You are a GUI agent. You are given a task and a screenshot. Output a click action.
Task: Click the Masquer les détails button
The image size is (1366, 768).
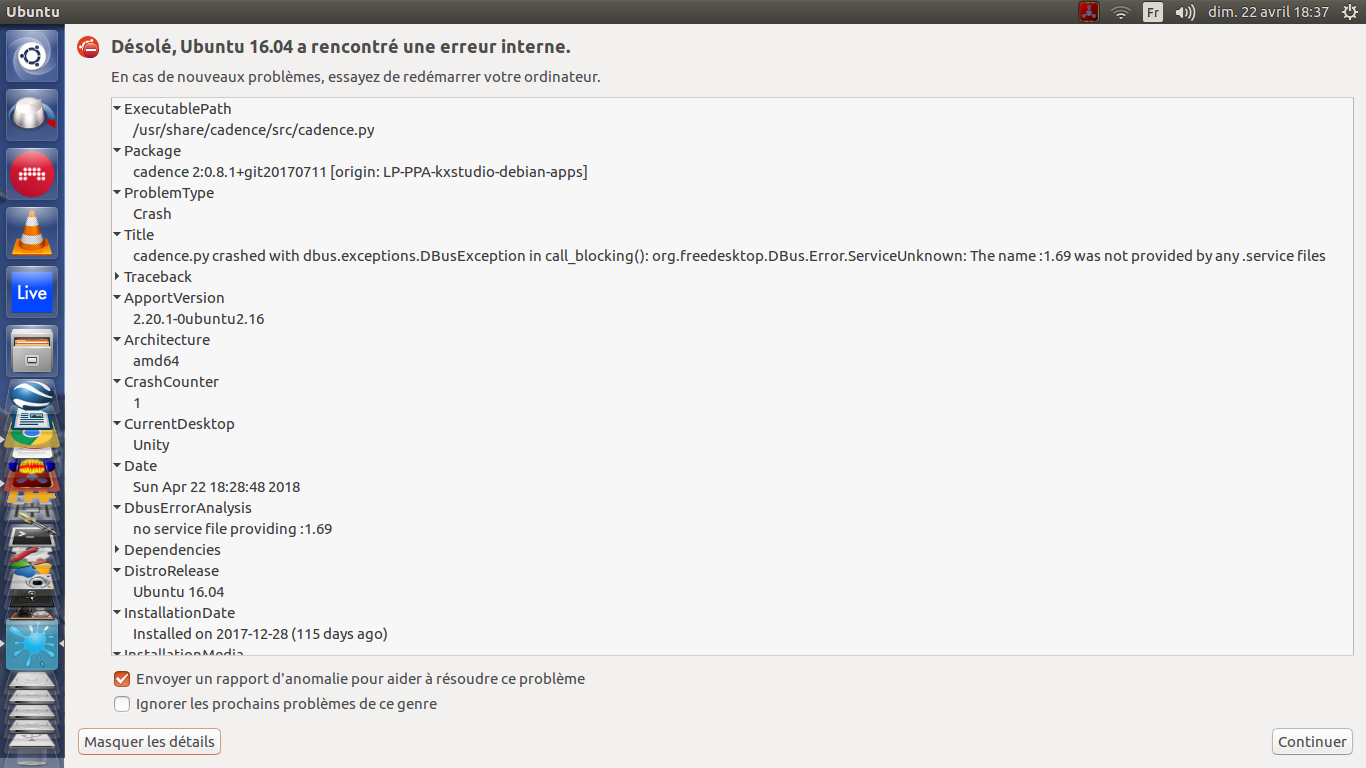149,742
